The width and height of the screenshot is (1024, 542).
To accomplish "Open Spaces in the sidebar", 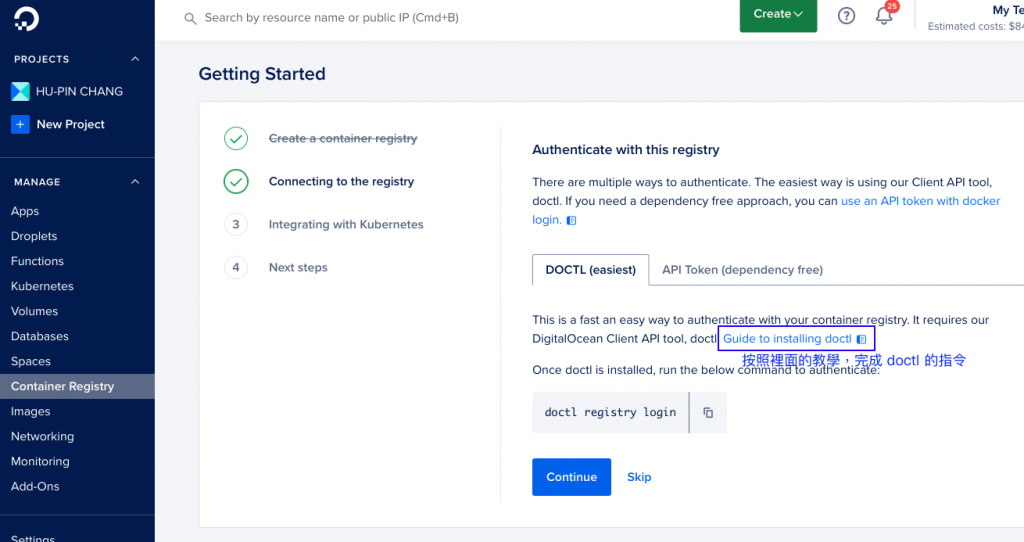I will coord(31,362).
